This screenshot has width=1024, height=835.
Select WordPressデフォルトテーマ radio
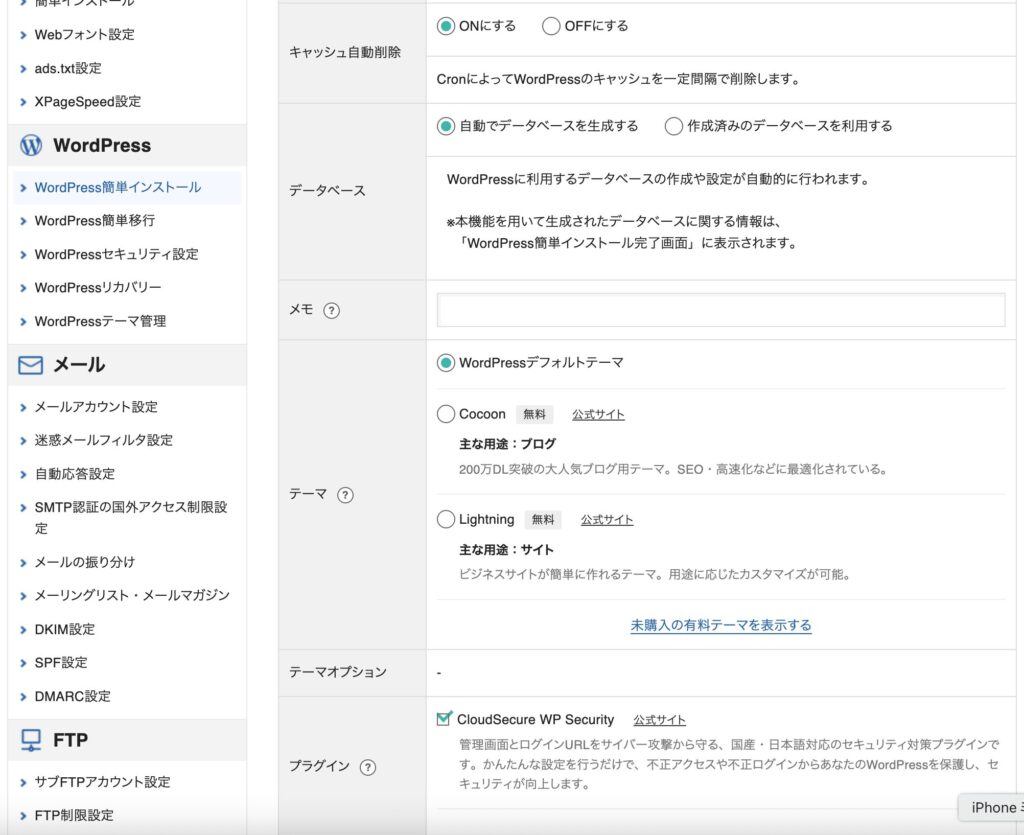tap(445, 363)
